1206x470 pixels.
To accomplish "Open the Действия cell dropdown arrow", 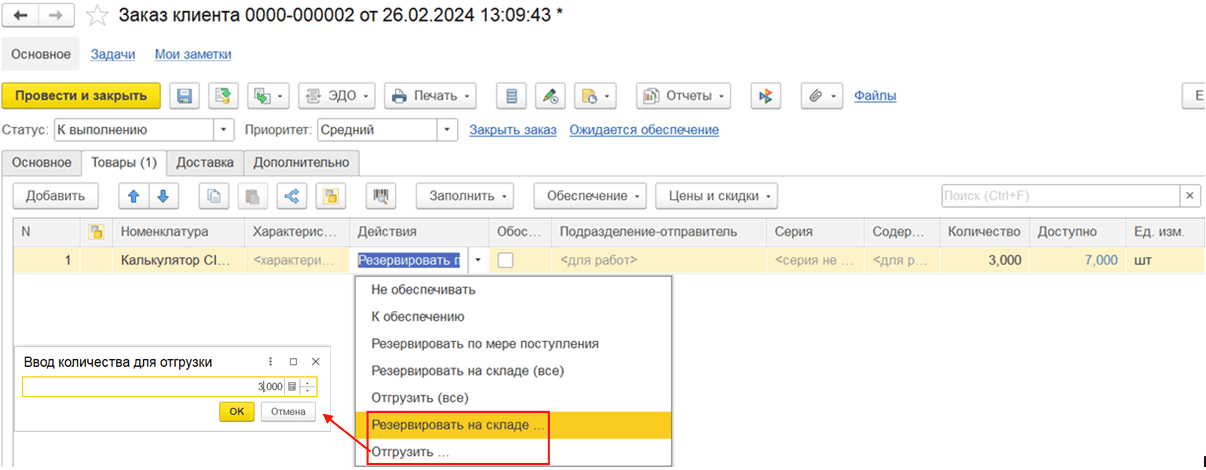I will 476,260.
